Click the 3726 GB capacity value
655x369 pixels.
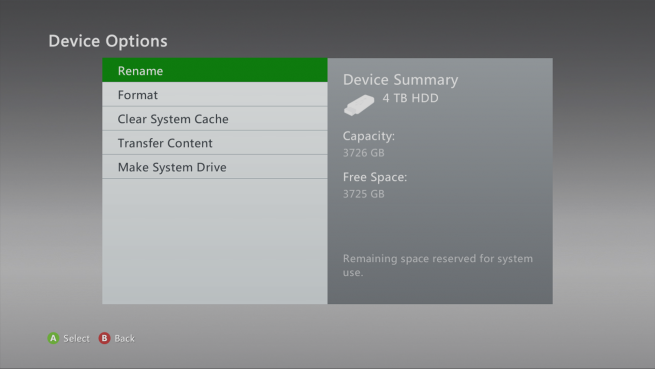point(363,153)
